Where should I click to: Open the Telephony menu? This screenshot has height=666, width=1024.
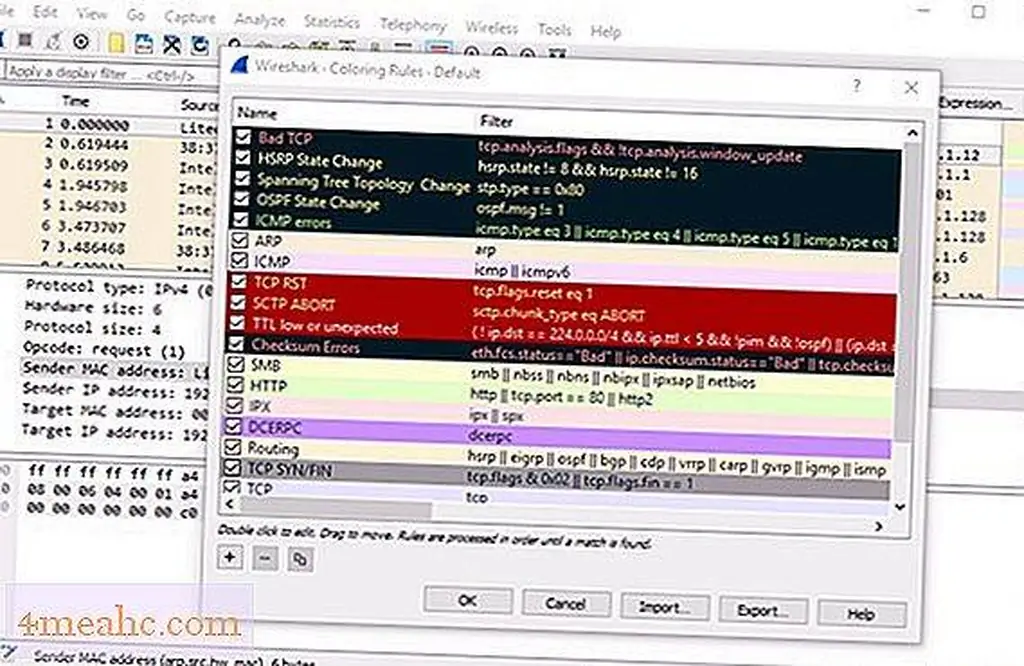[413, 25]
